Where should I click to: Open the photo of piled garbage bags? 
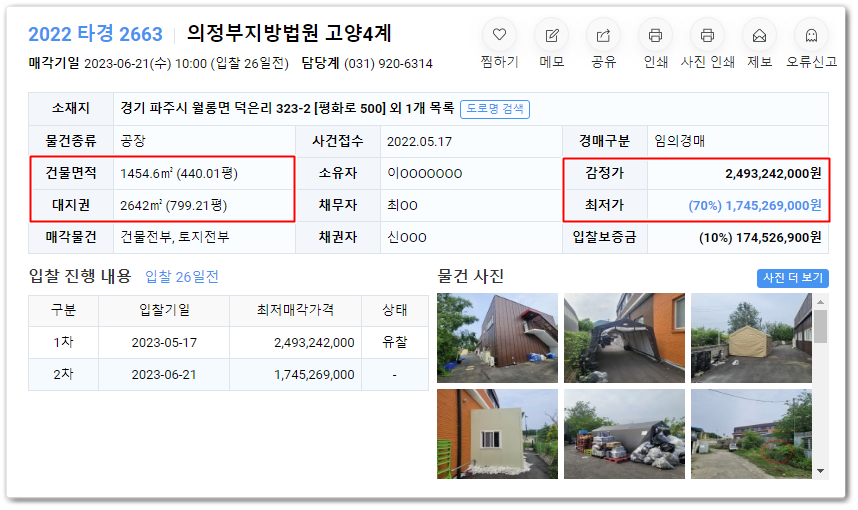click(624, 434)
